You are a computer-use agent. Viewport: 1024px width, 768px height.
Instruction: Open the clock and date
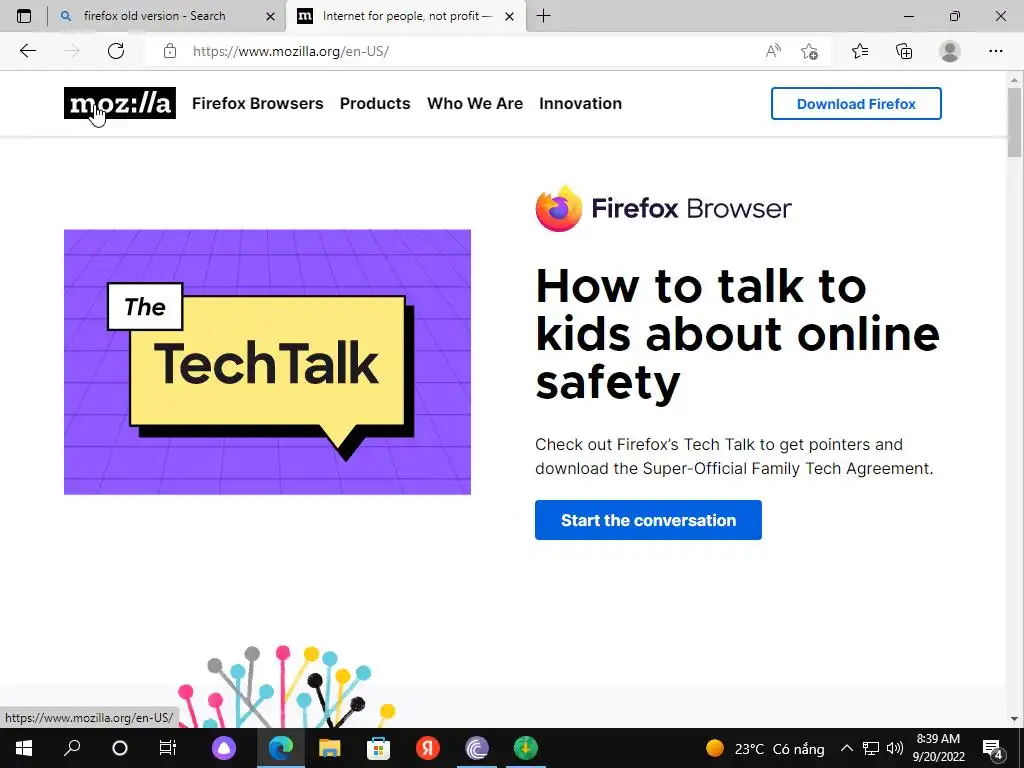tap(938, 748)
